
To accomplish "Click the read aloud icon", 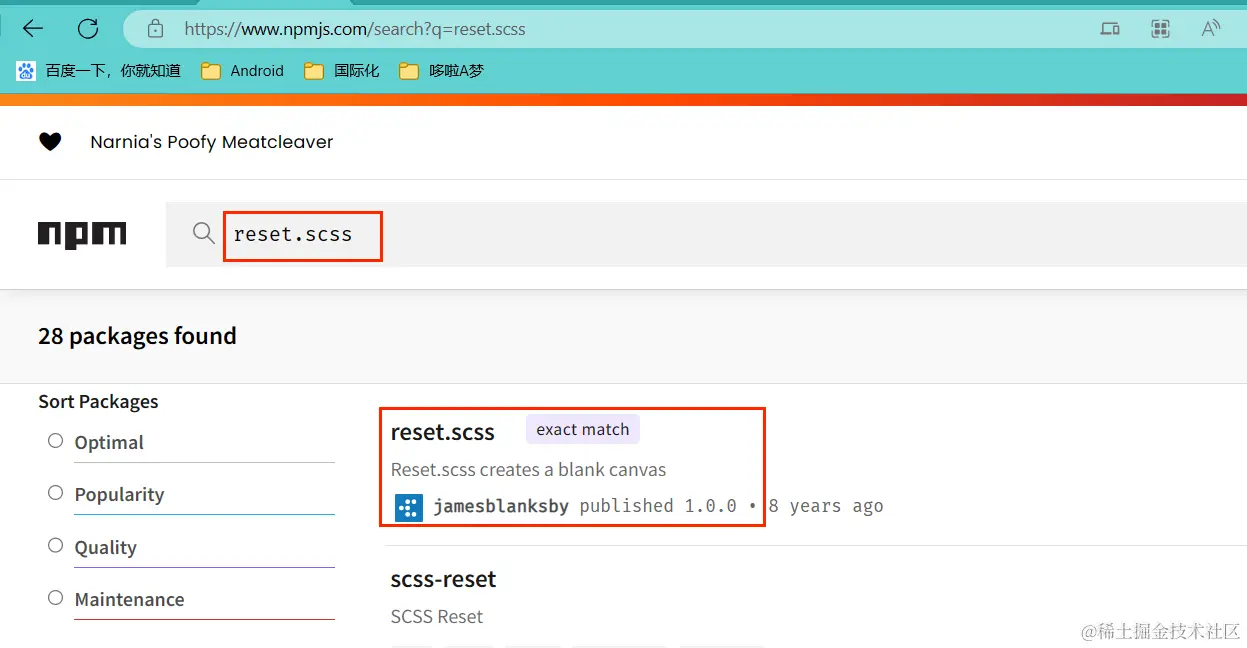I will click(x=1211, y=28).
